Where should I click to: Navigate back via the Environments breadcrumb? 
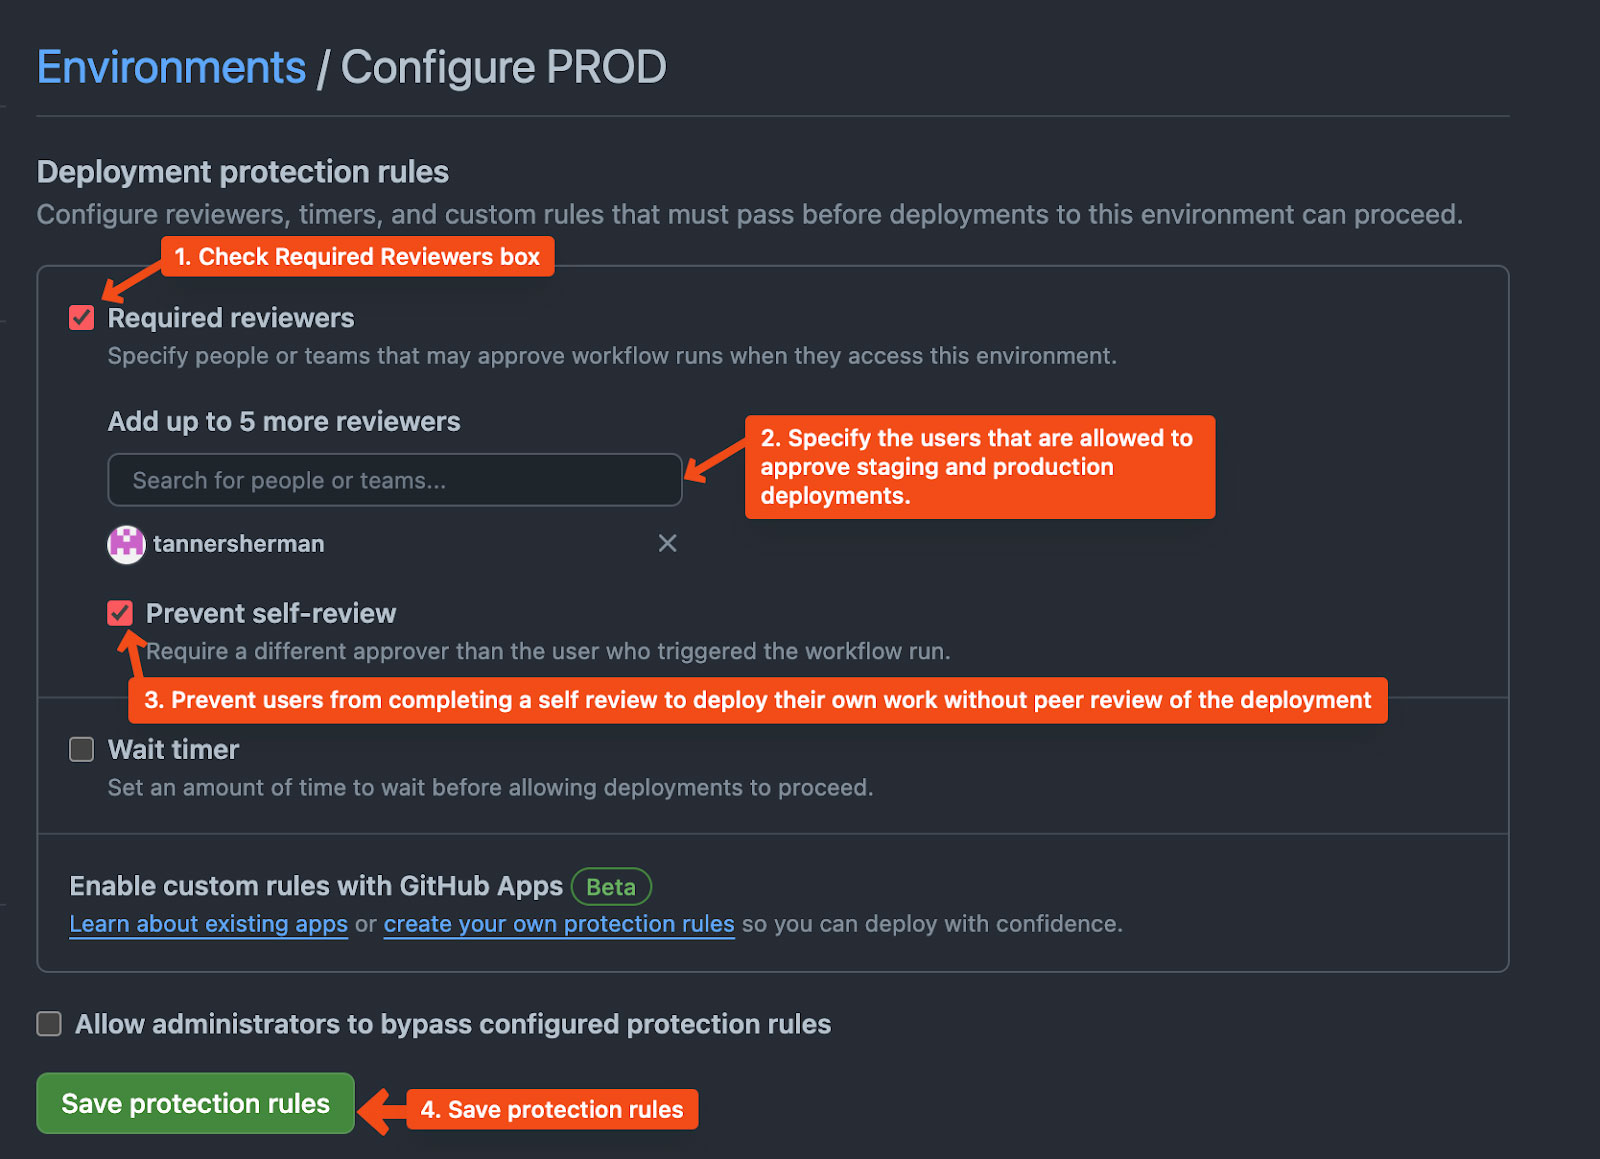170,66
